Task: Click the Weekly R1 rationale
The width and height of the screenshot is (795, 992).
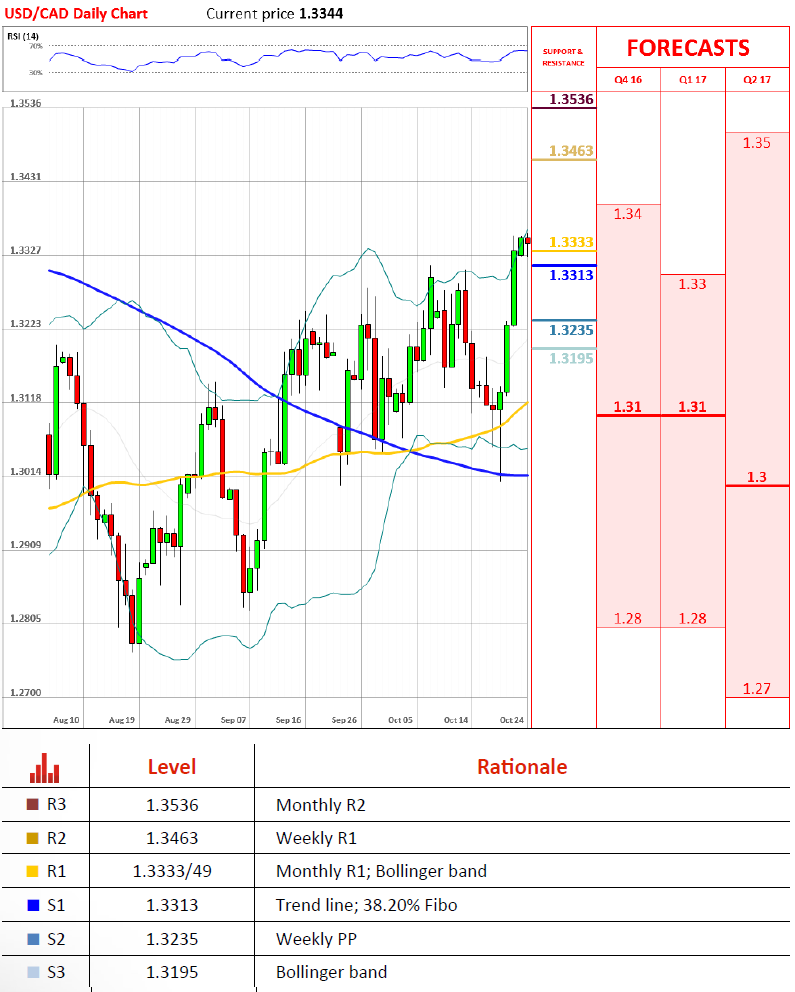Action: click(316, 838)
